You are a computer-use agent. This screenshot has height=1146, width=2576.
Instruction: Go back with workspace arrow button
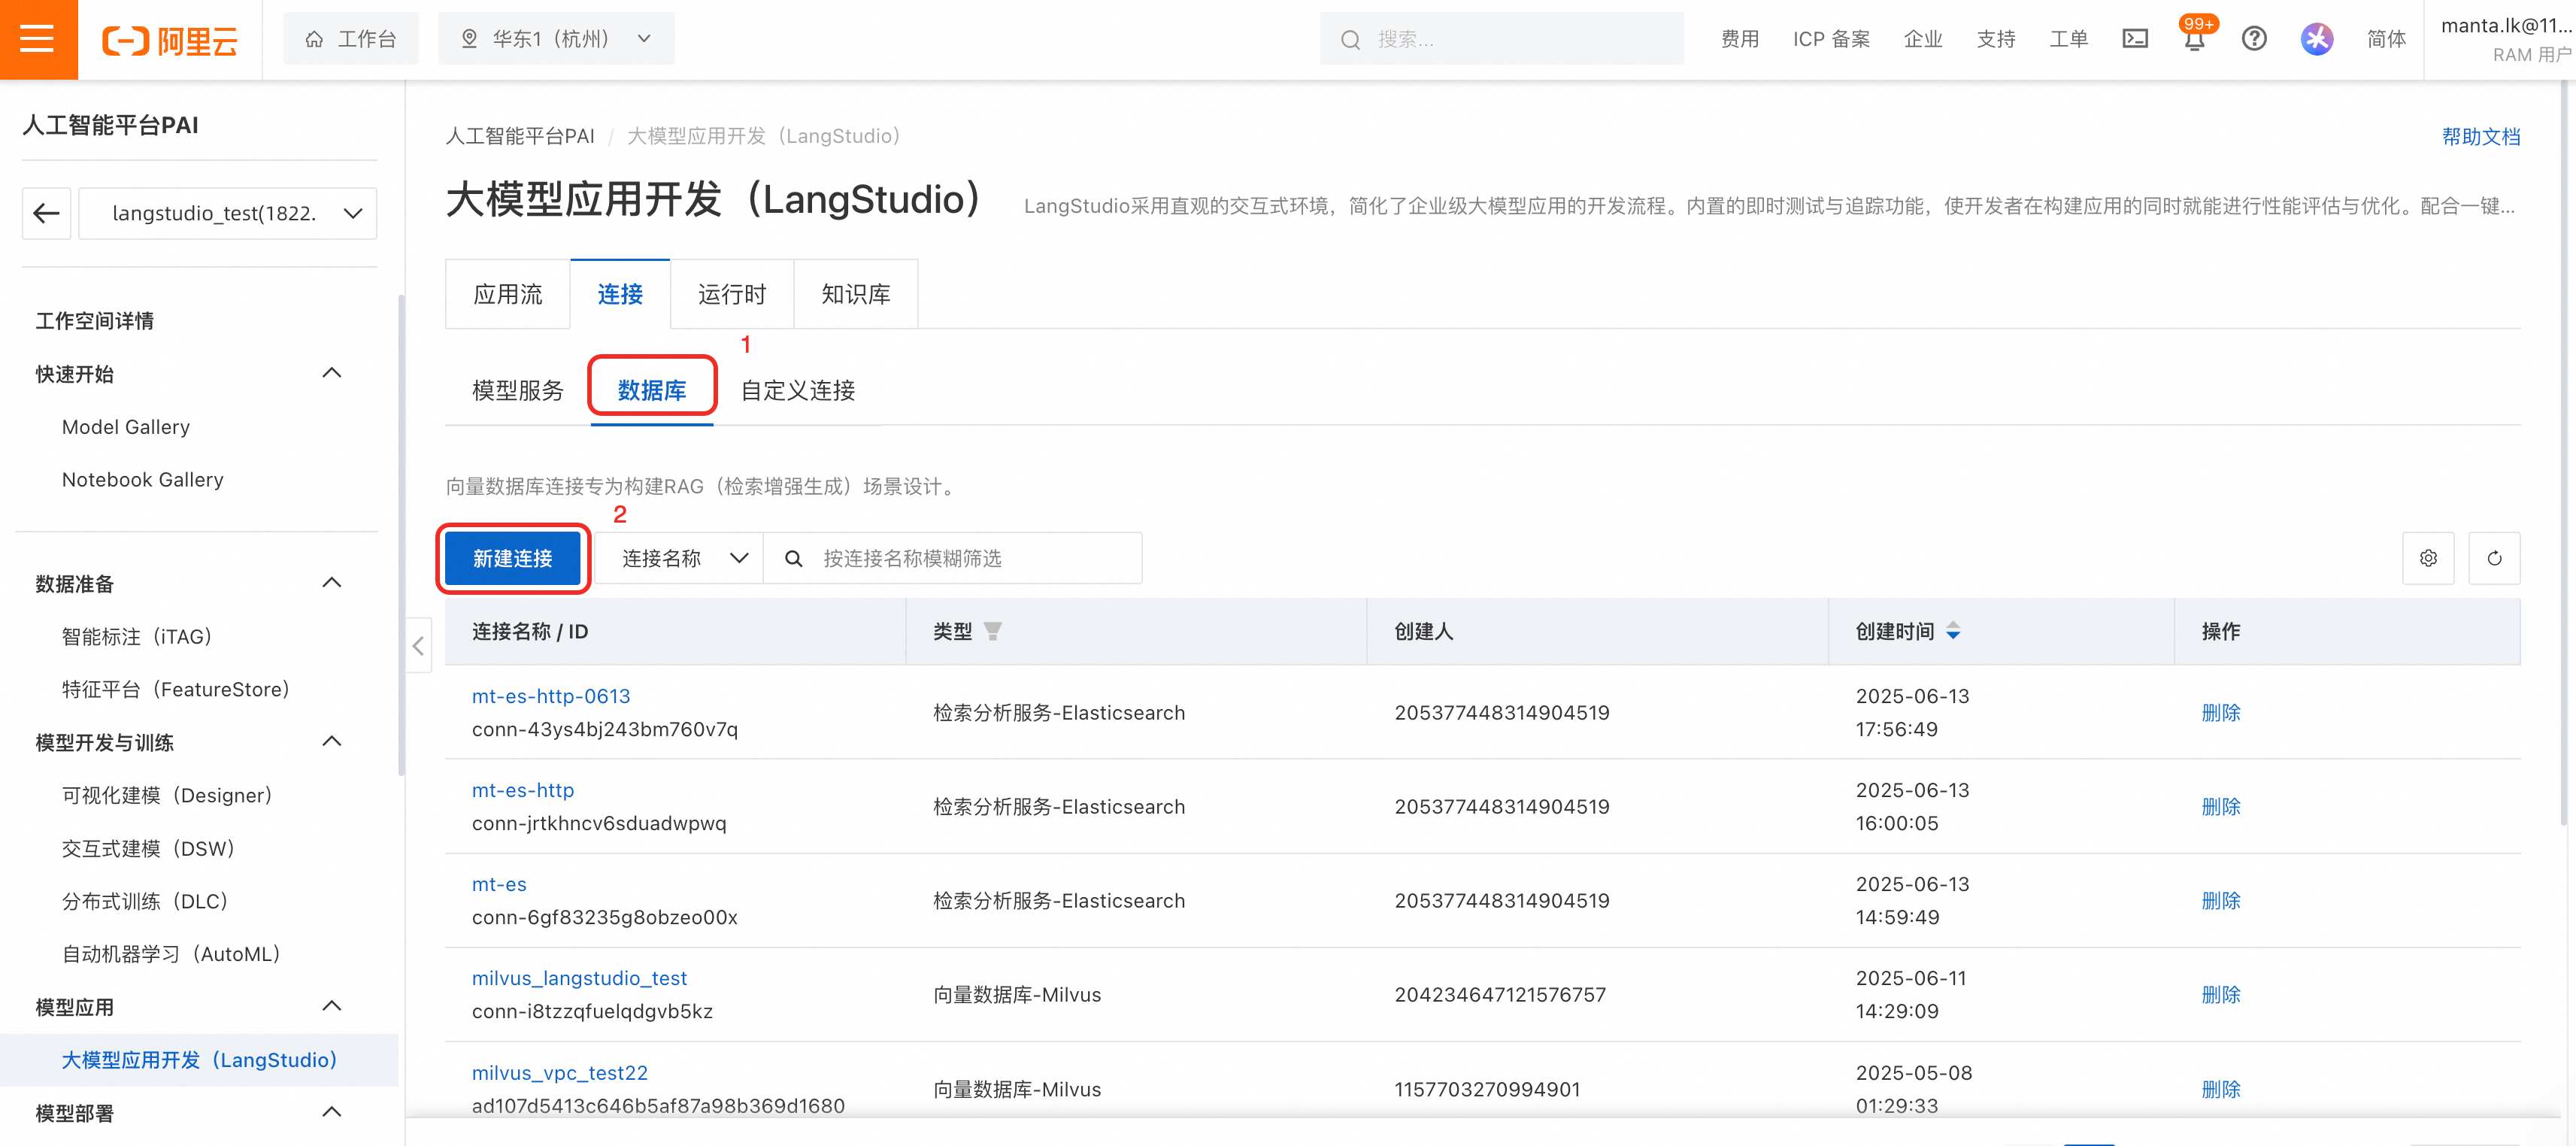47,213
